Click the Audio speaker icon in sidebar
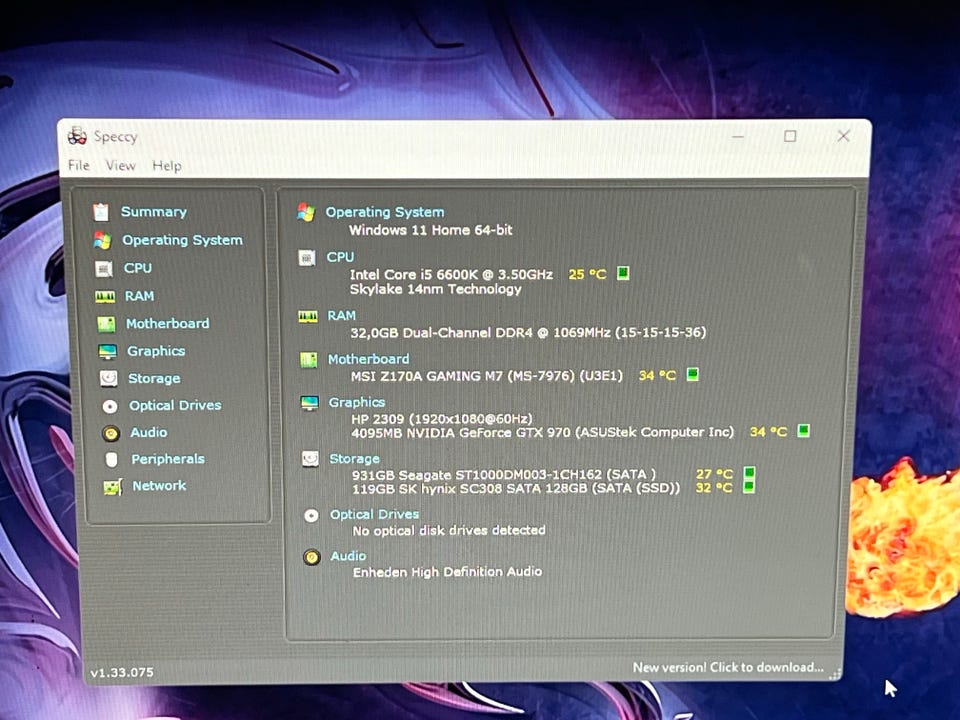Image resolution: width=960 pixels, height=720 pixels. (111, 433)
